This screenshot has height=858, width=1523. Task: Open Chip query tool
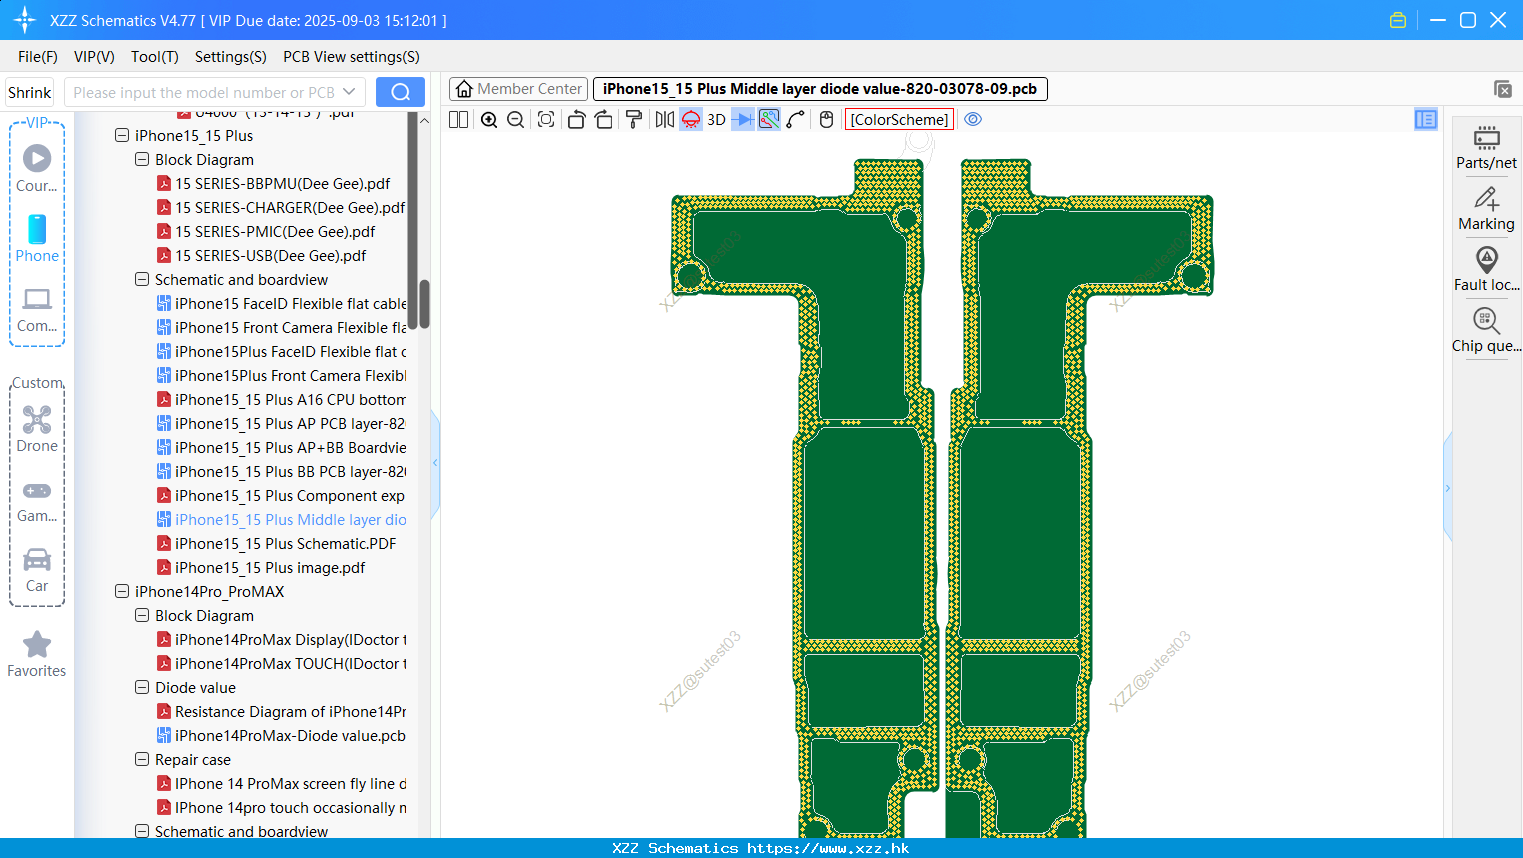click(x=1486, y=330)
